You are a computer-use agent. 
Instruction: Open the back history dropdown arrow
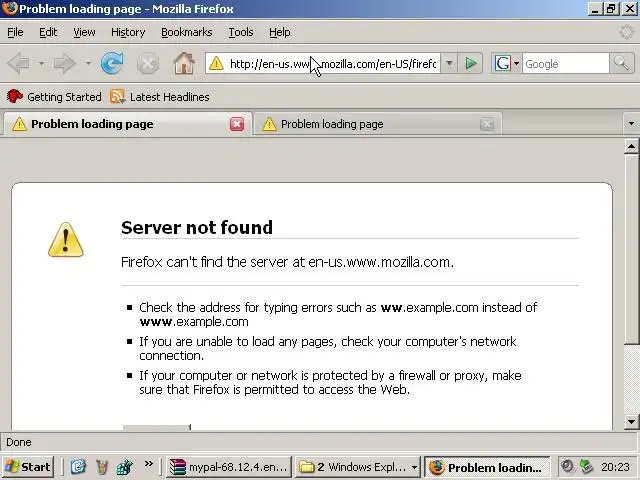pyautogui.click(x=41, y=64)
